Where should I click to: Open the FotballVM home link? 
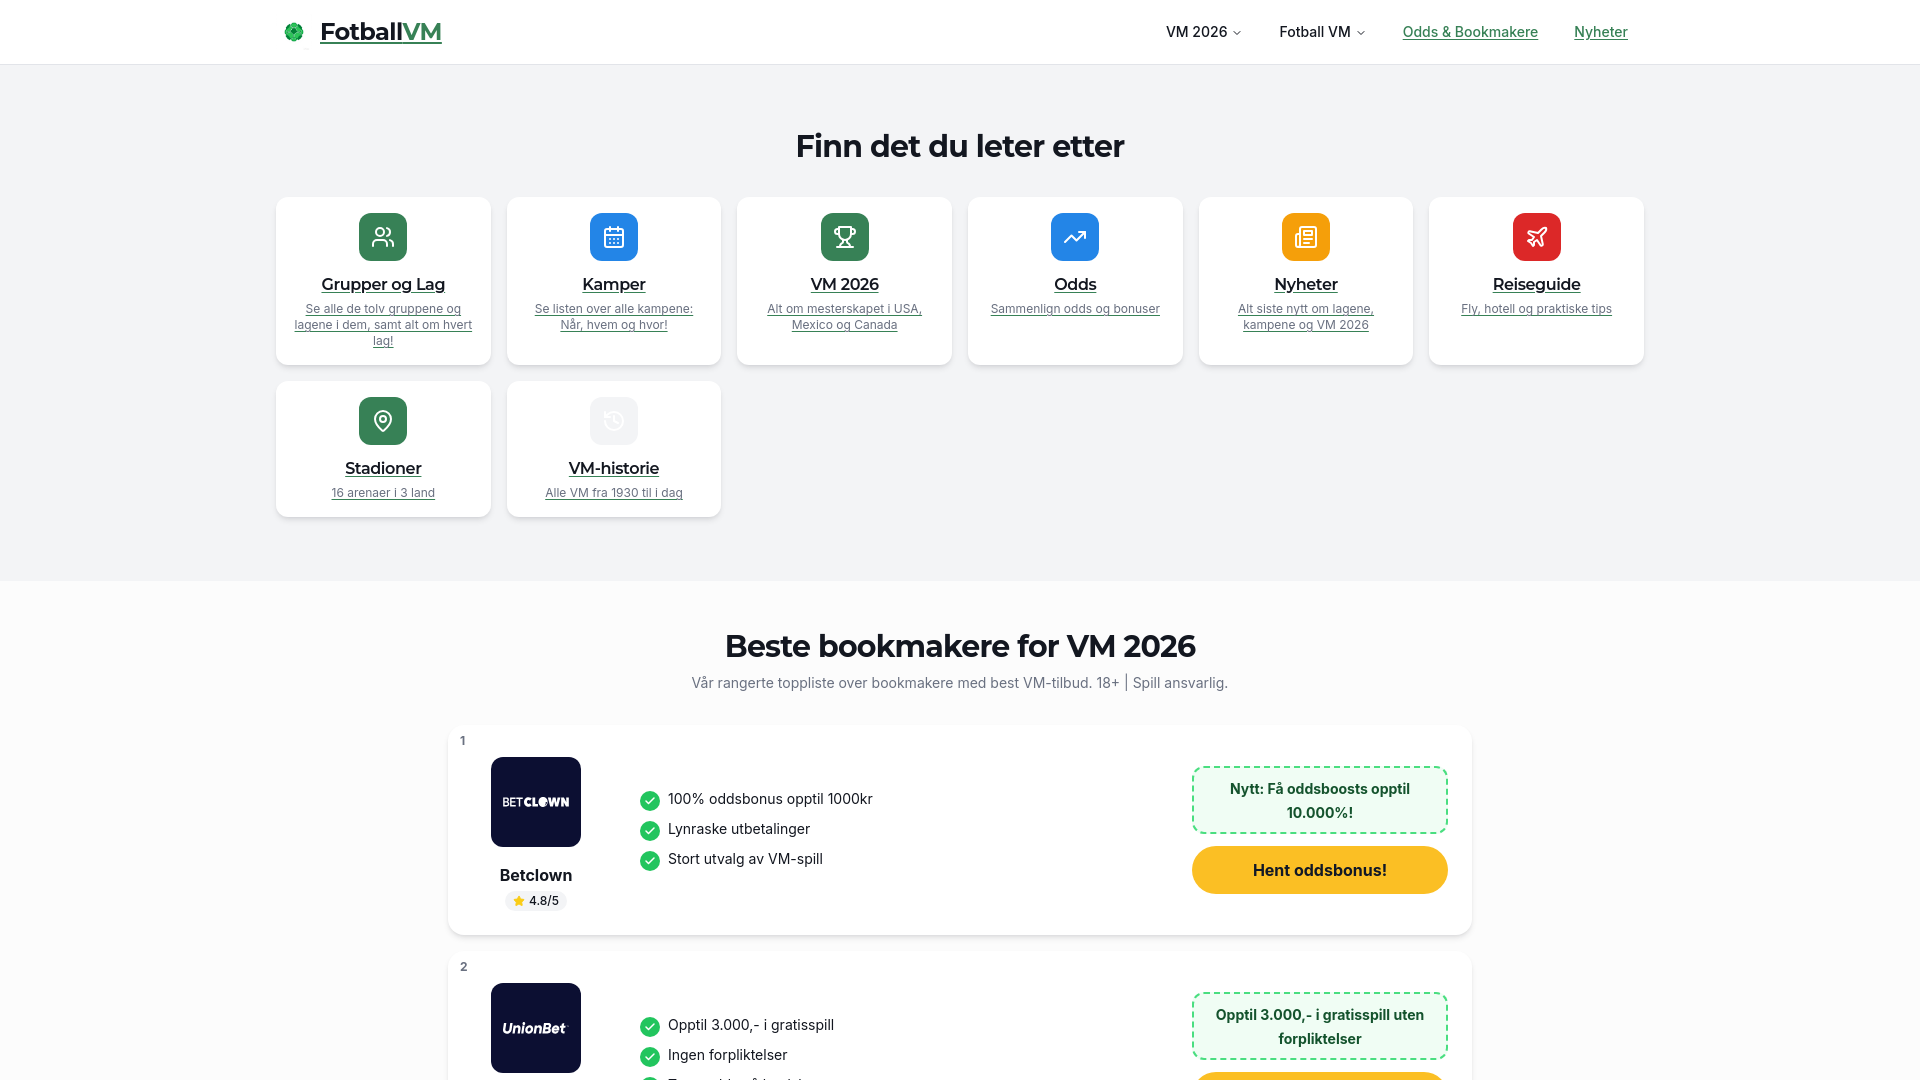tap(380, 32)
